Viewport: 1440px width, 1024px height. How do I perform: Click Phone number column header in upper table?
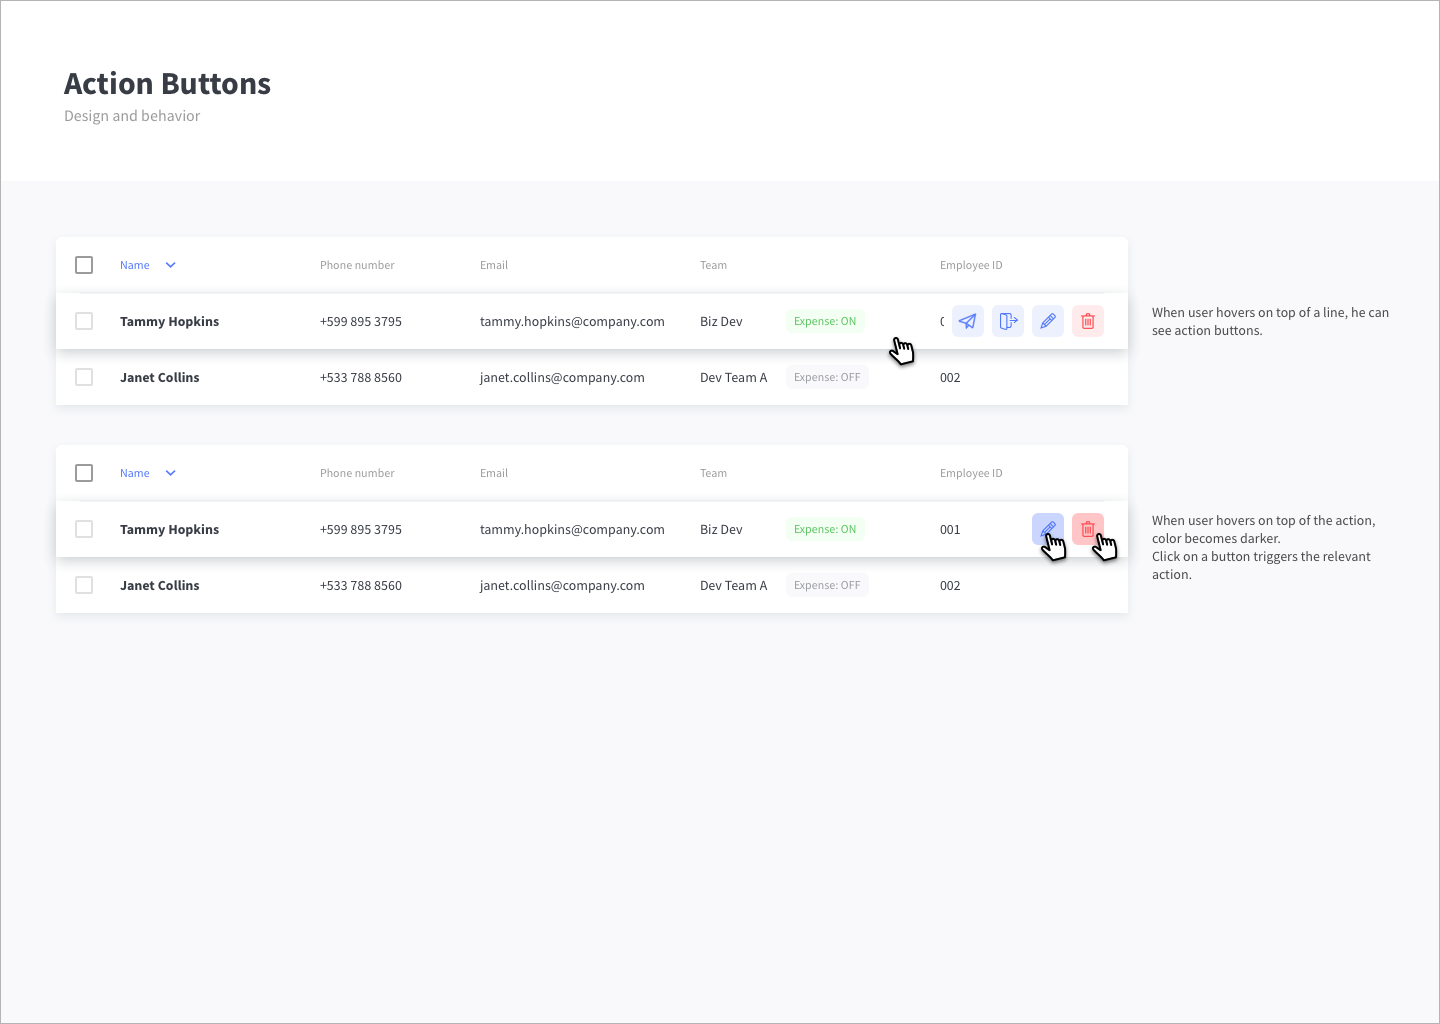tap(357, 265)
